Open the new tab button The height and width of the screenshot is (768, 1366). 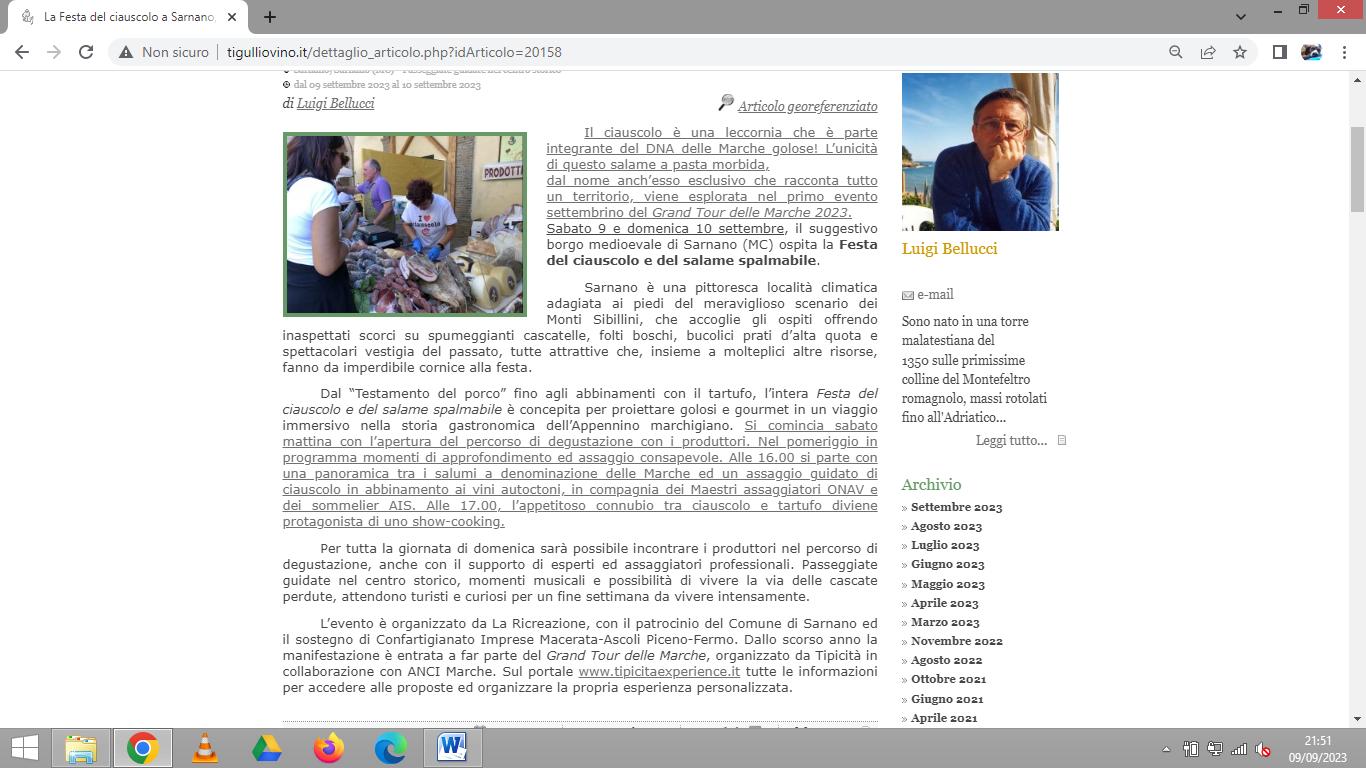(x=269, y=17)
